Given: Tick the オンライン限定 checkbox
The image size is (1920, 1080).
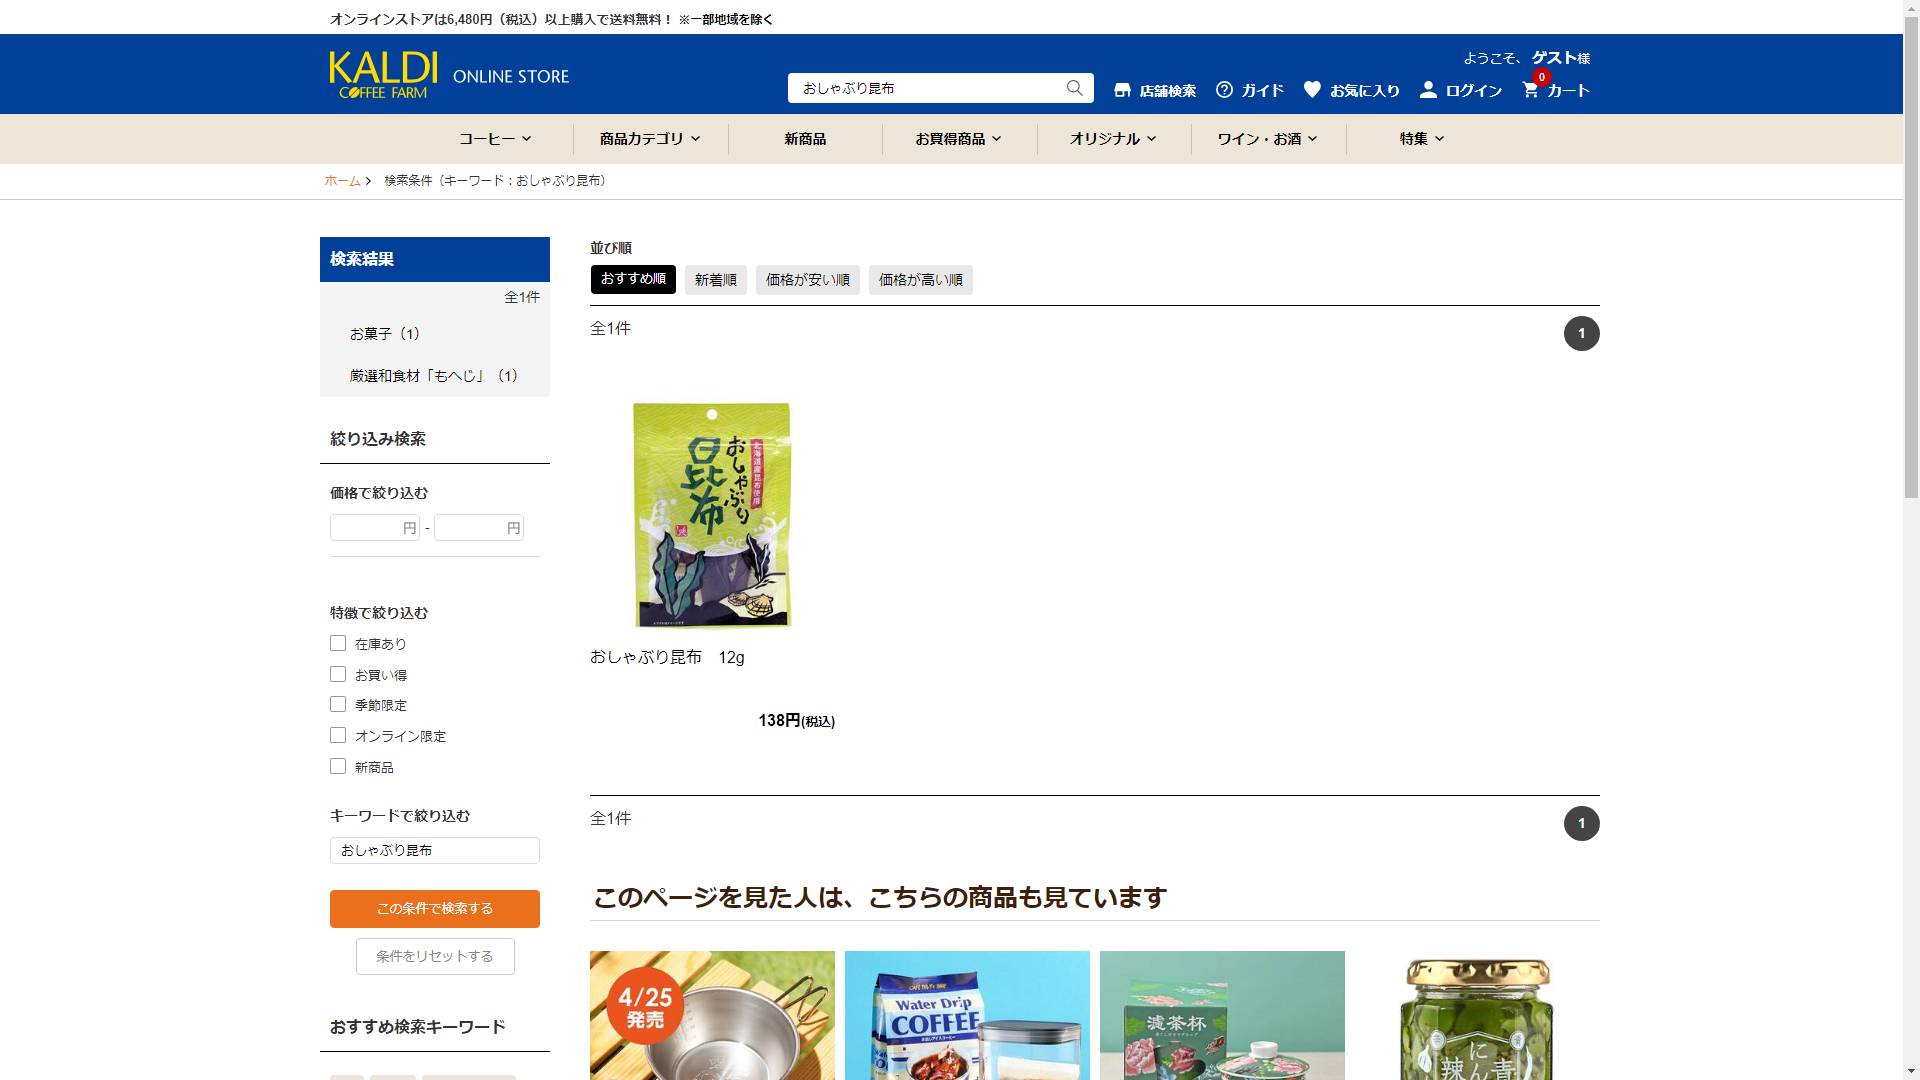Looking at the screenshot, I should pyautogui.click(x=338, y=735).
